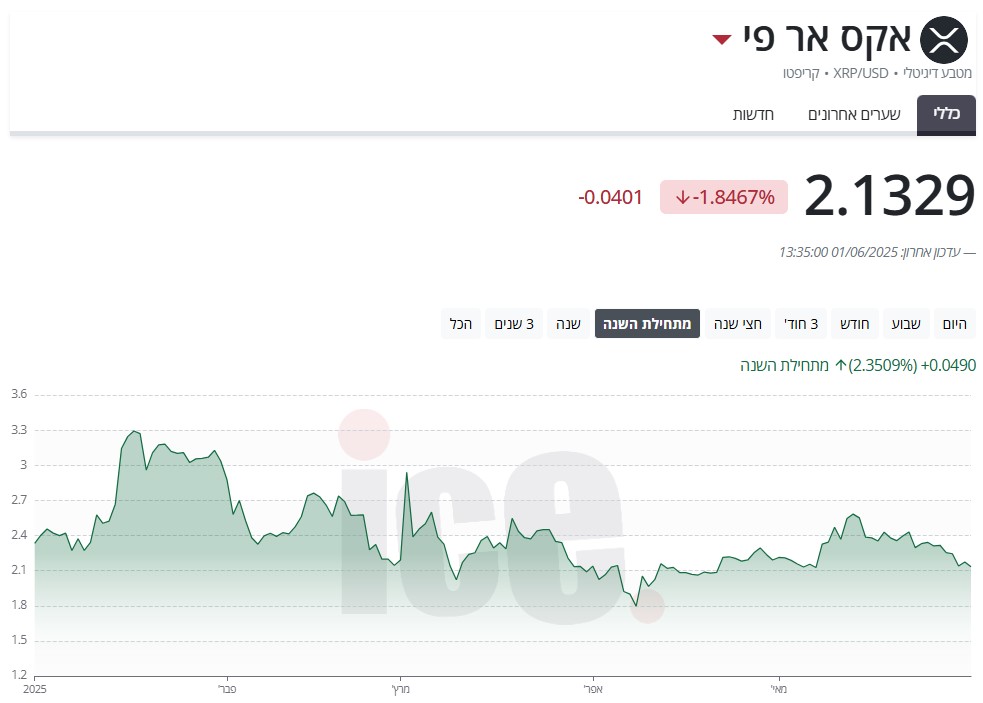
Task: Click the red down arrow in percentage badge
Action: coord(683,198)
